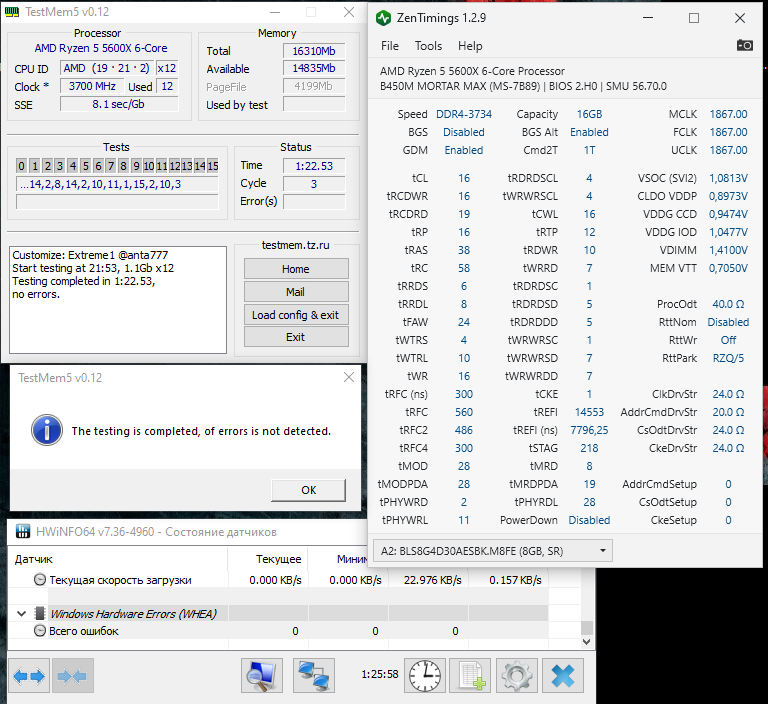Click the WHEA chip icon
768x704 pixels.
click(x=40, y=613)
